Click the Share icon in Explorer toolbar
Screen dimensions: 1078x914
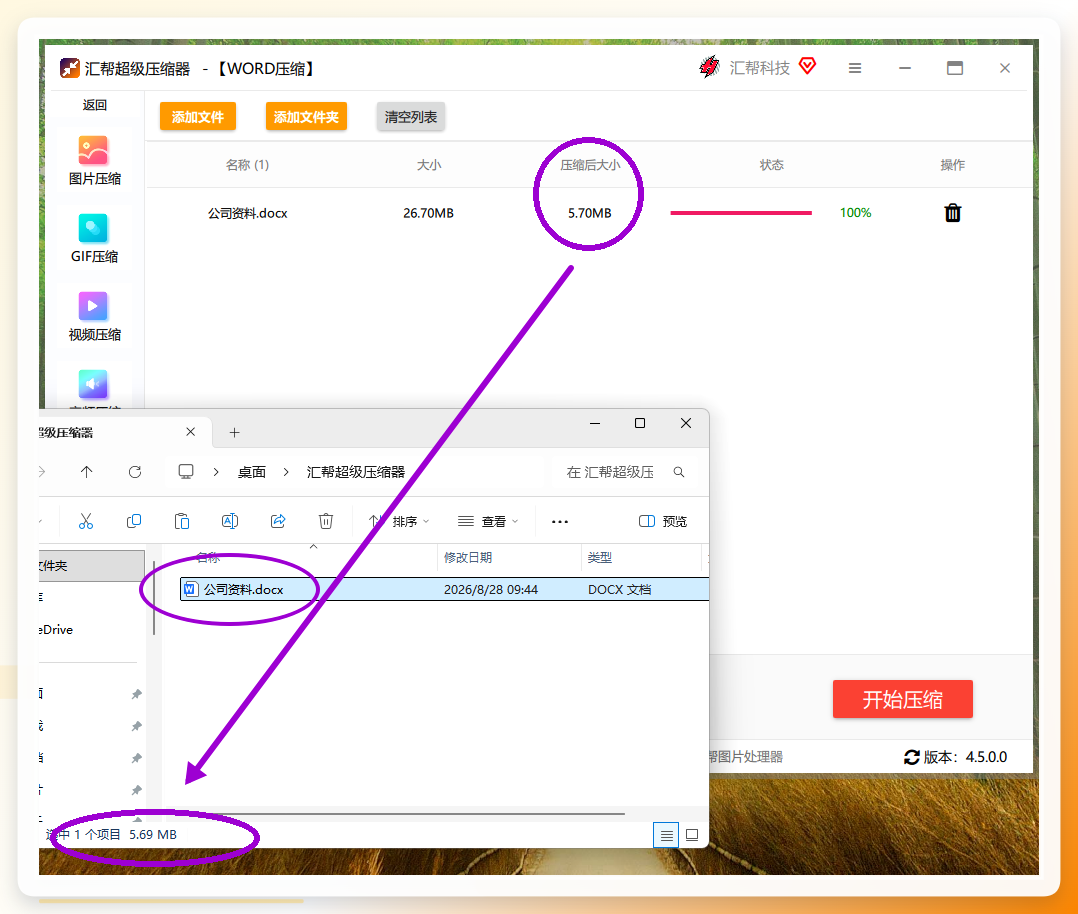tap(278, 521)
